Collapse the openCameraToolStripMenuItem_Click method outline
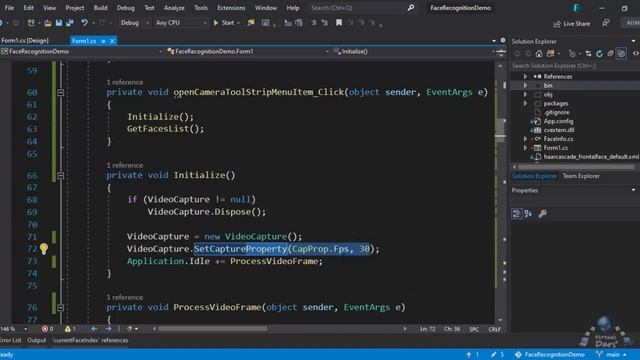Screen dimensions: 640x360 click(60, 93)
